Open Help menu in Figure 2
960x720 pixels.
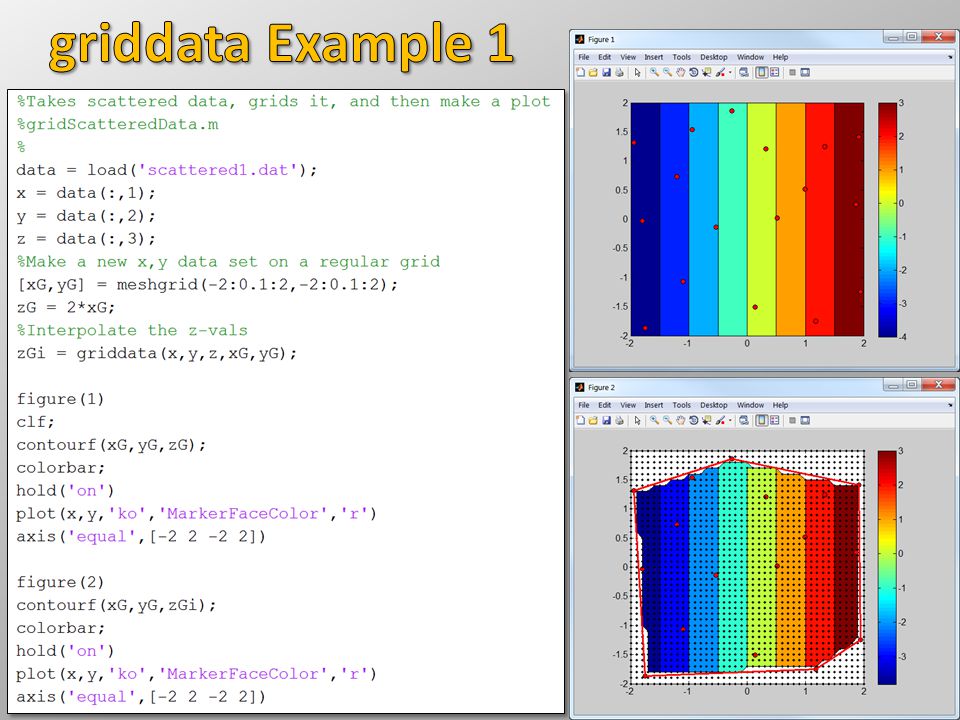point(781,405)
